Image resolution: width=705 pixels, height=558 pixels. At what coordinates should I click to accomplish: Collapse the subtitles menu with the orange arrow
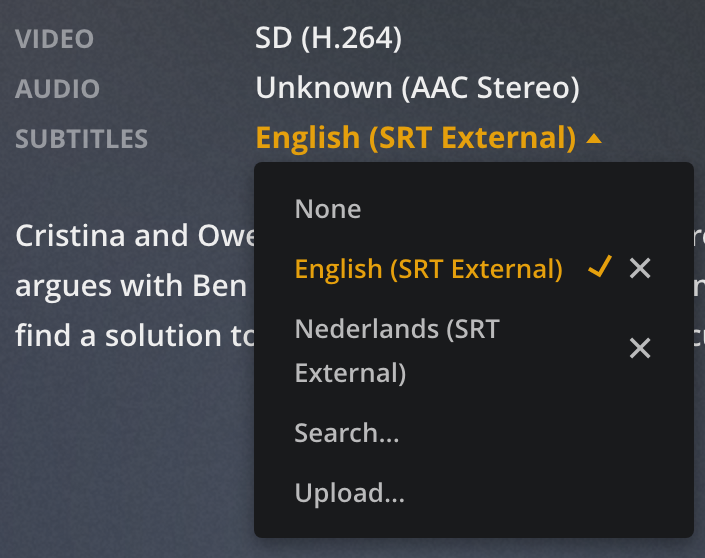594,139
